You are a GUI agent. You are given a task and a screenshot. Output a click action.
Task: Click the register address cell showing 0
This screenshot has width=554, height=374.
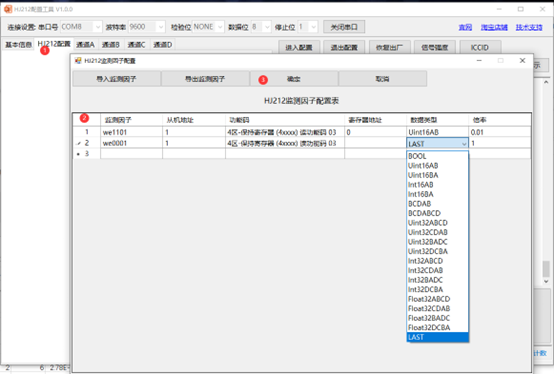tap(375, 132)
